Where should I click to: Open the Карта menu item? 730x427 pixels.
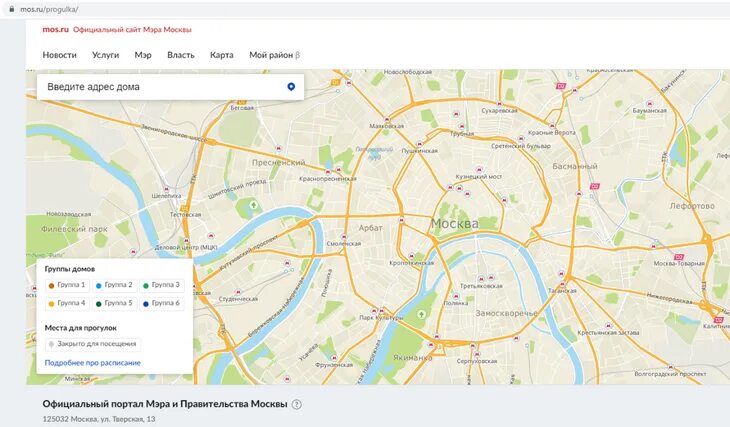[222, 55]
